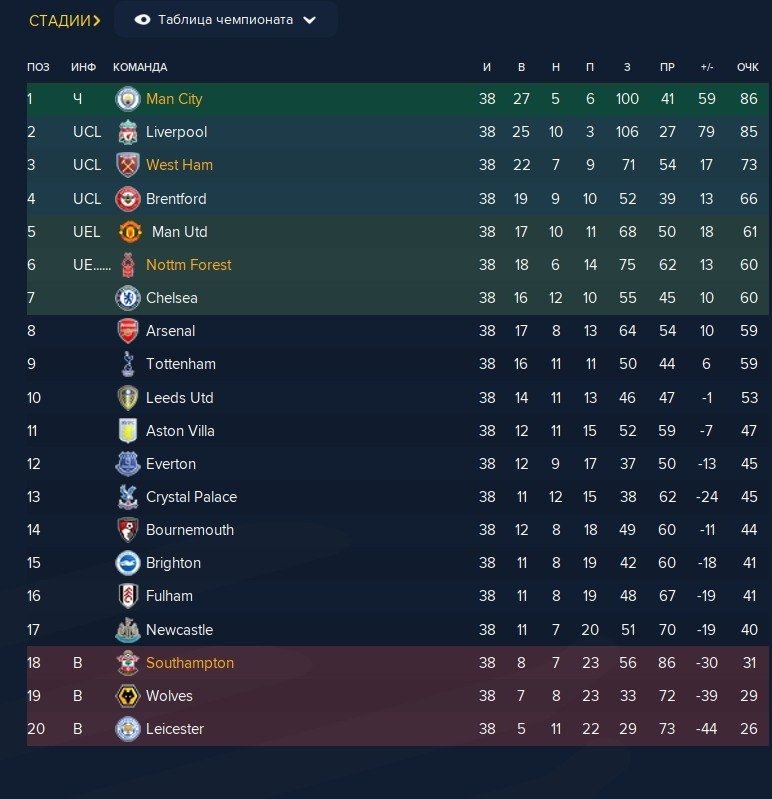This screenshot has height=799, width=772.
Task: Open the Таблица чемпионата dropdown
Action: coord(309,20)
